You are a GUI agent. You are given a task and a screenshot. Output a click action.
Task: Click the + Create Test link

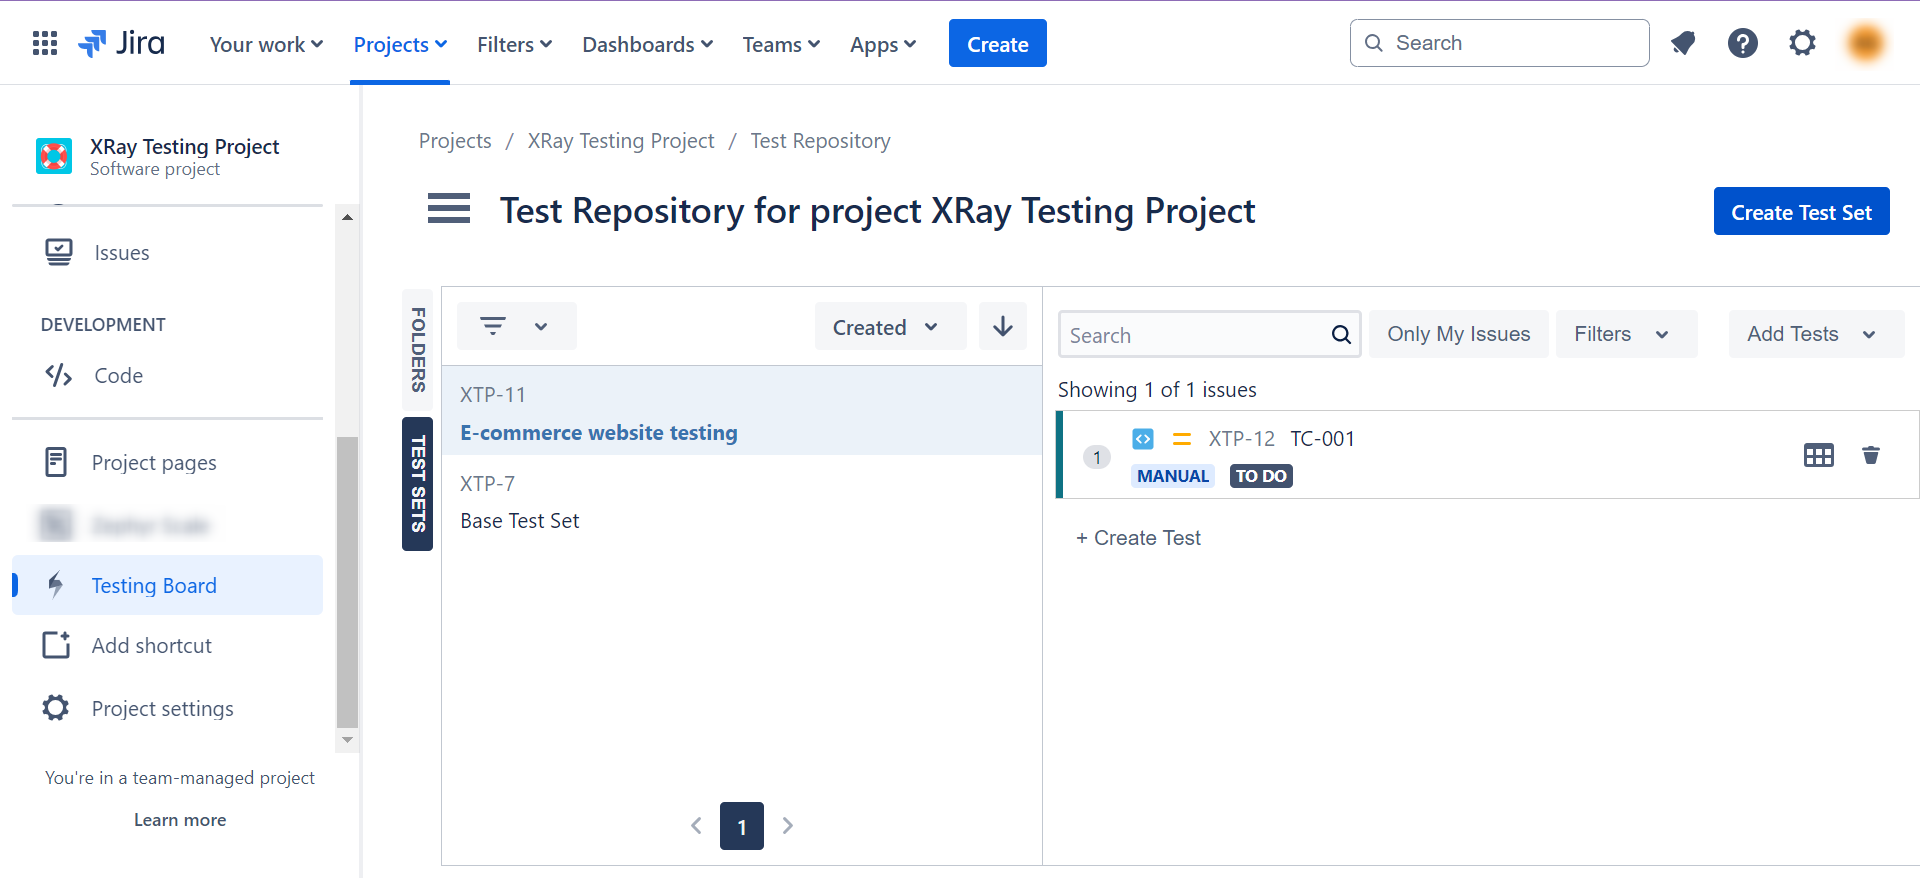[x=1138, y=538]
